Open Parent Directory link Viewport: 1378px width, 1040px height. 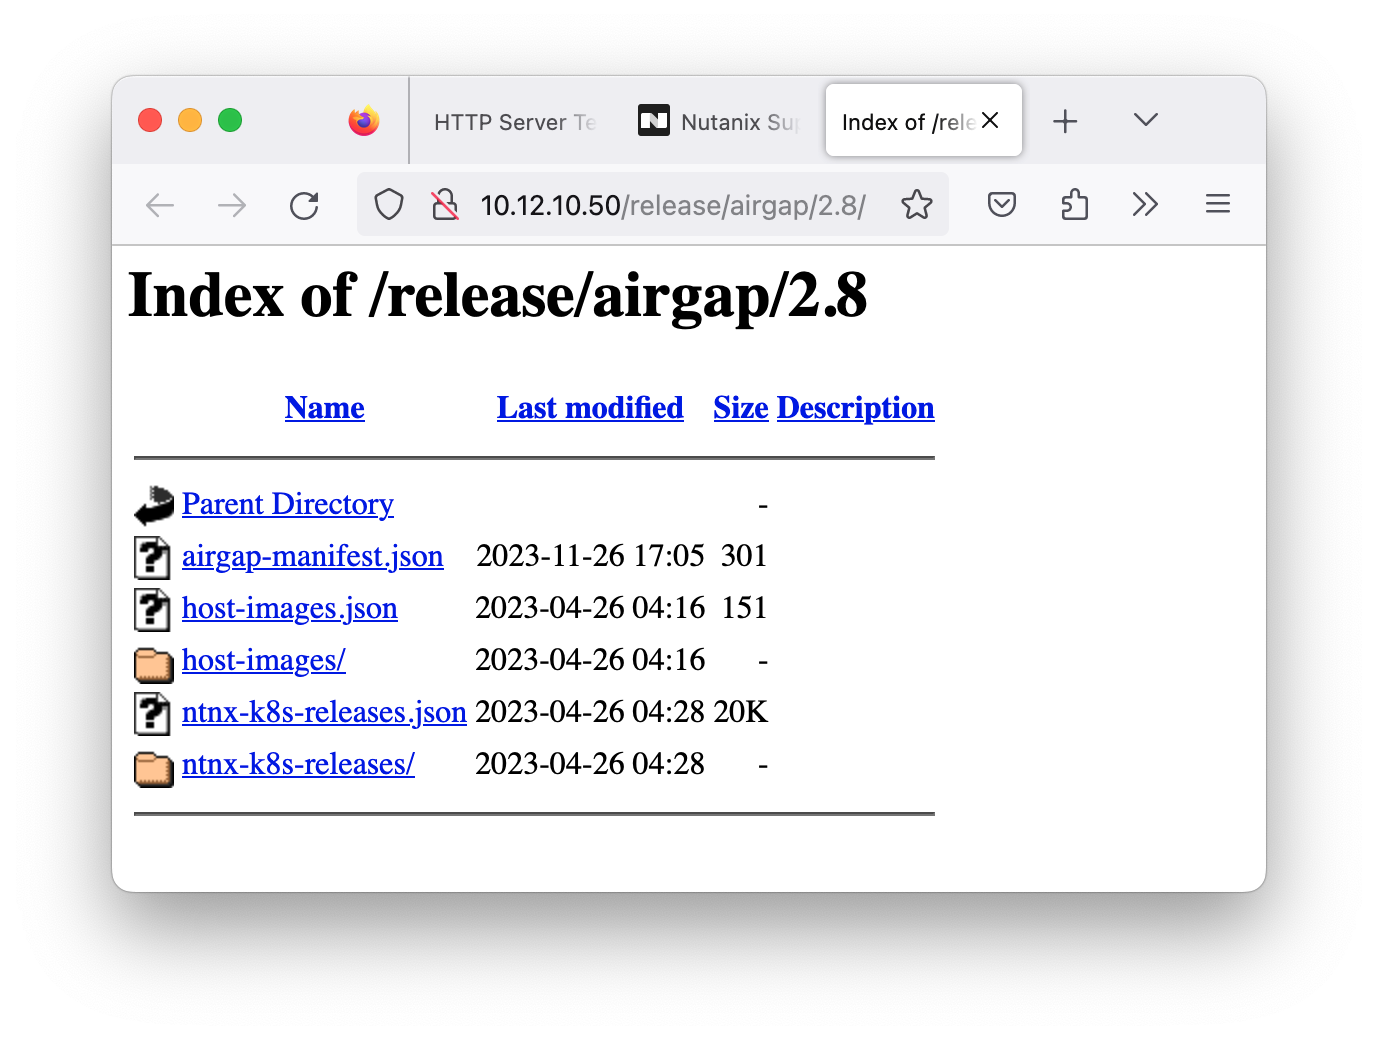click(x=288, y=504)
